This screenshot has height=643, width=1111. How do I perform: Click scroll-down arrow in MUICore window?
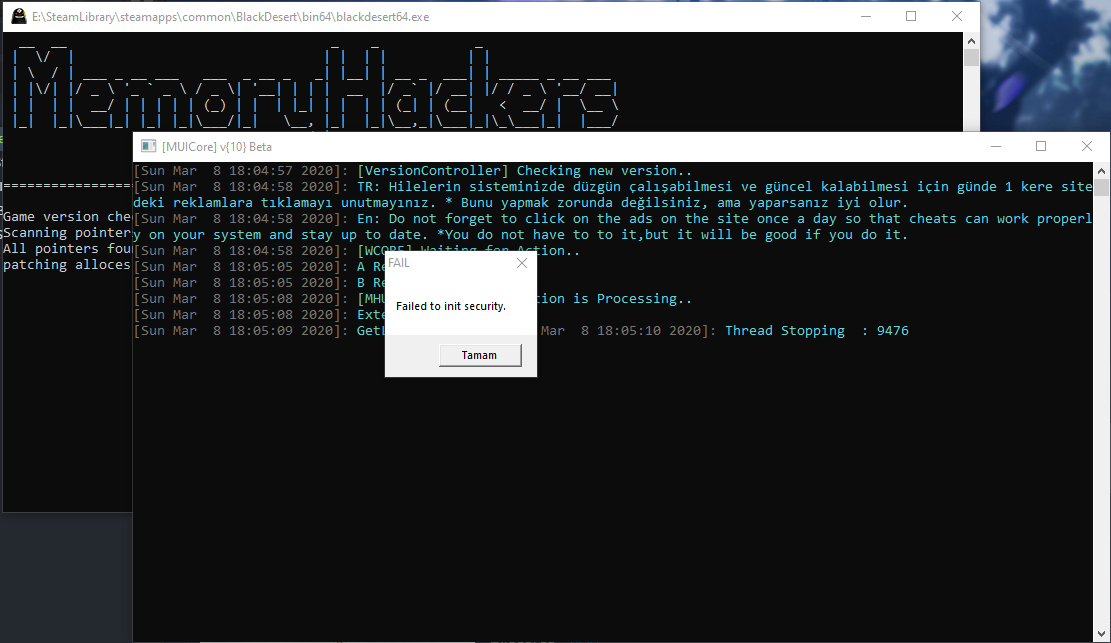click(1101, 634)
